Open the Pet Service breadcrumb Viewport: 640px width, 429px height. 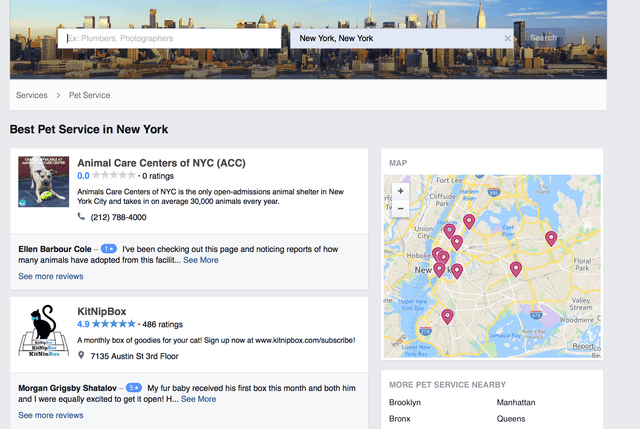[89, 95]
